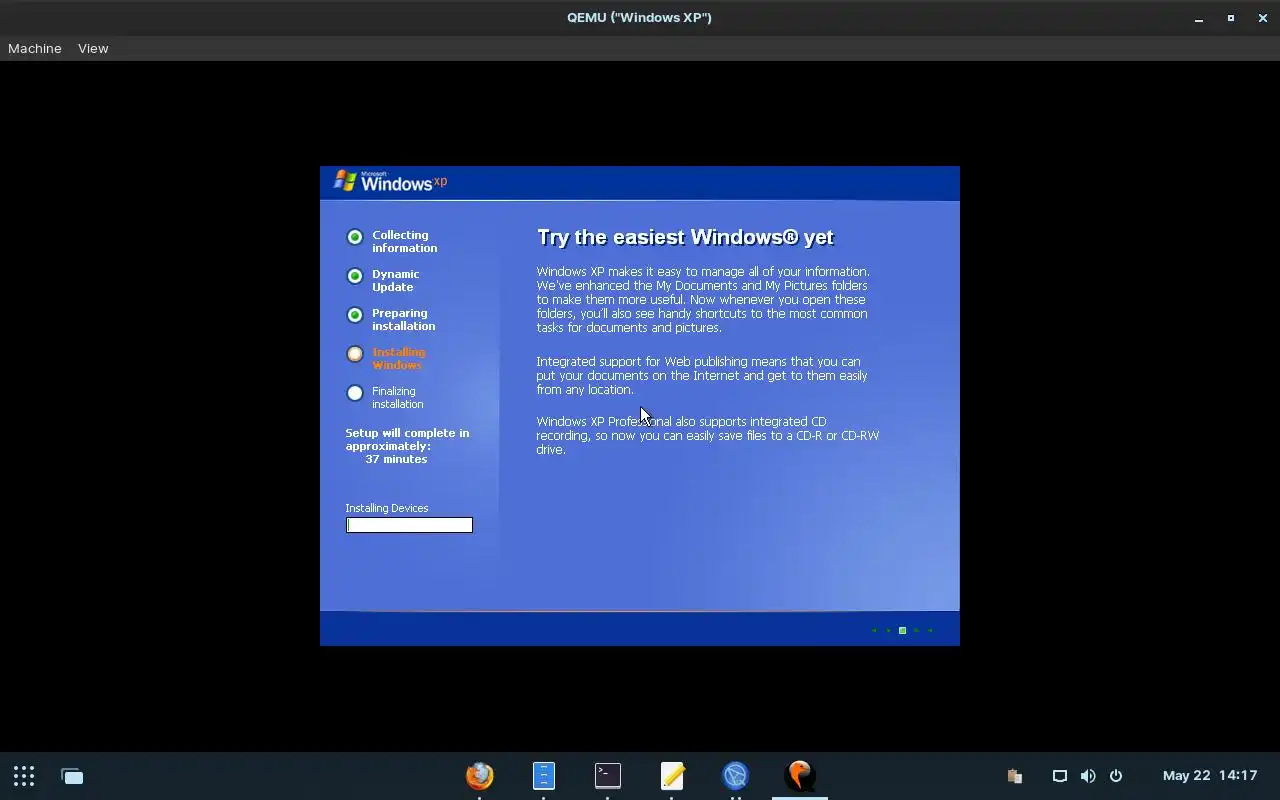The width and height of the screenshot is (1280, 800).
Task: Click the "Preparing installation" label text
Action: click(404, 319)
